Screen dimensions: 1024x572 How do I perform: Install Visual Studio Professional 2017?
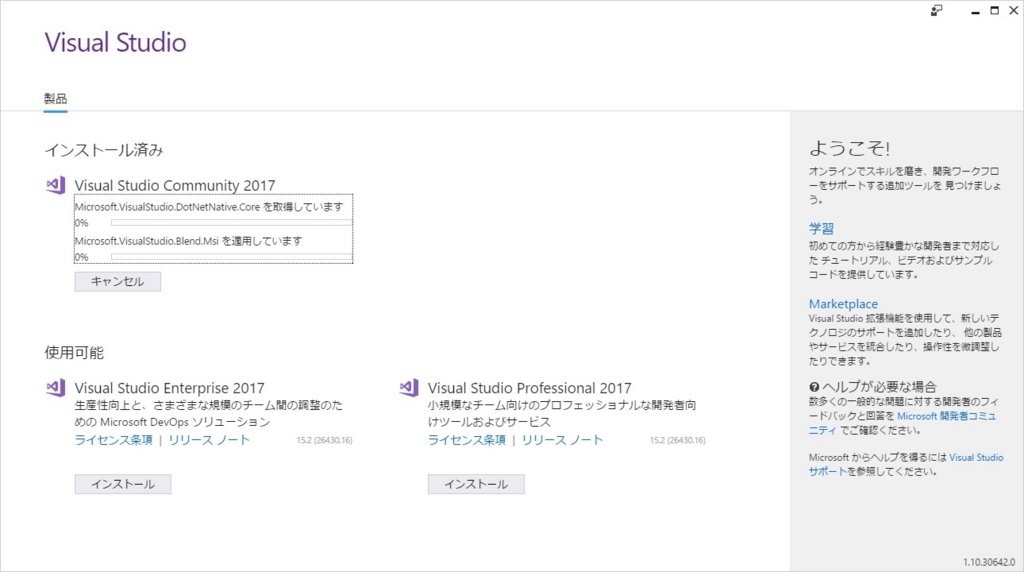(x=476, y=484)
